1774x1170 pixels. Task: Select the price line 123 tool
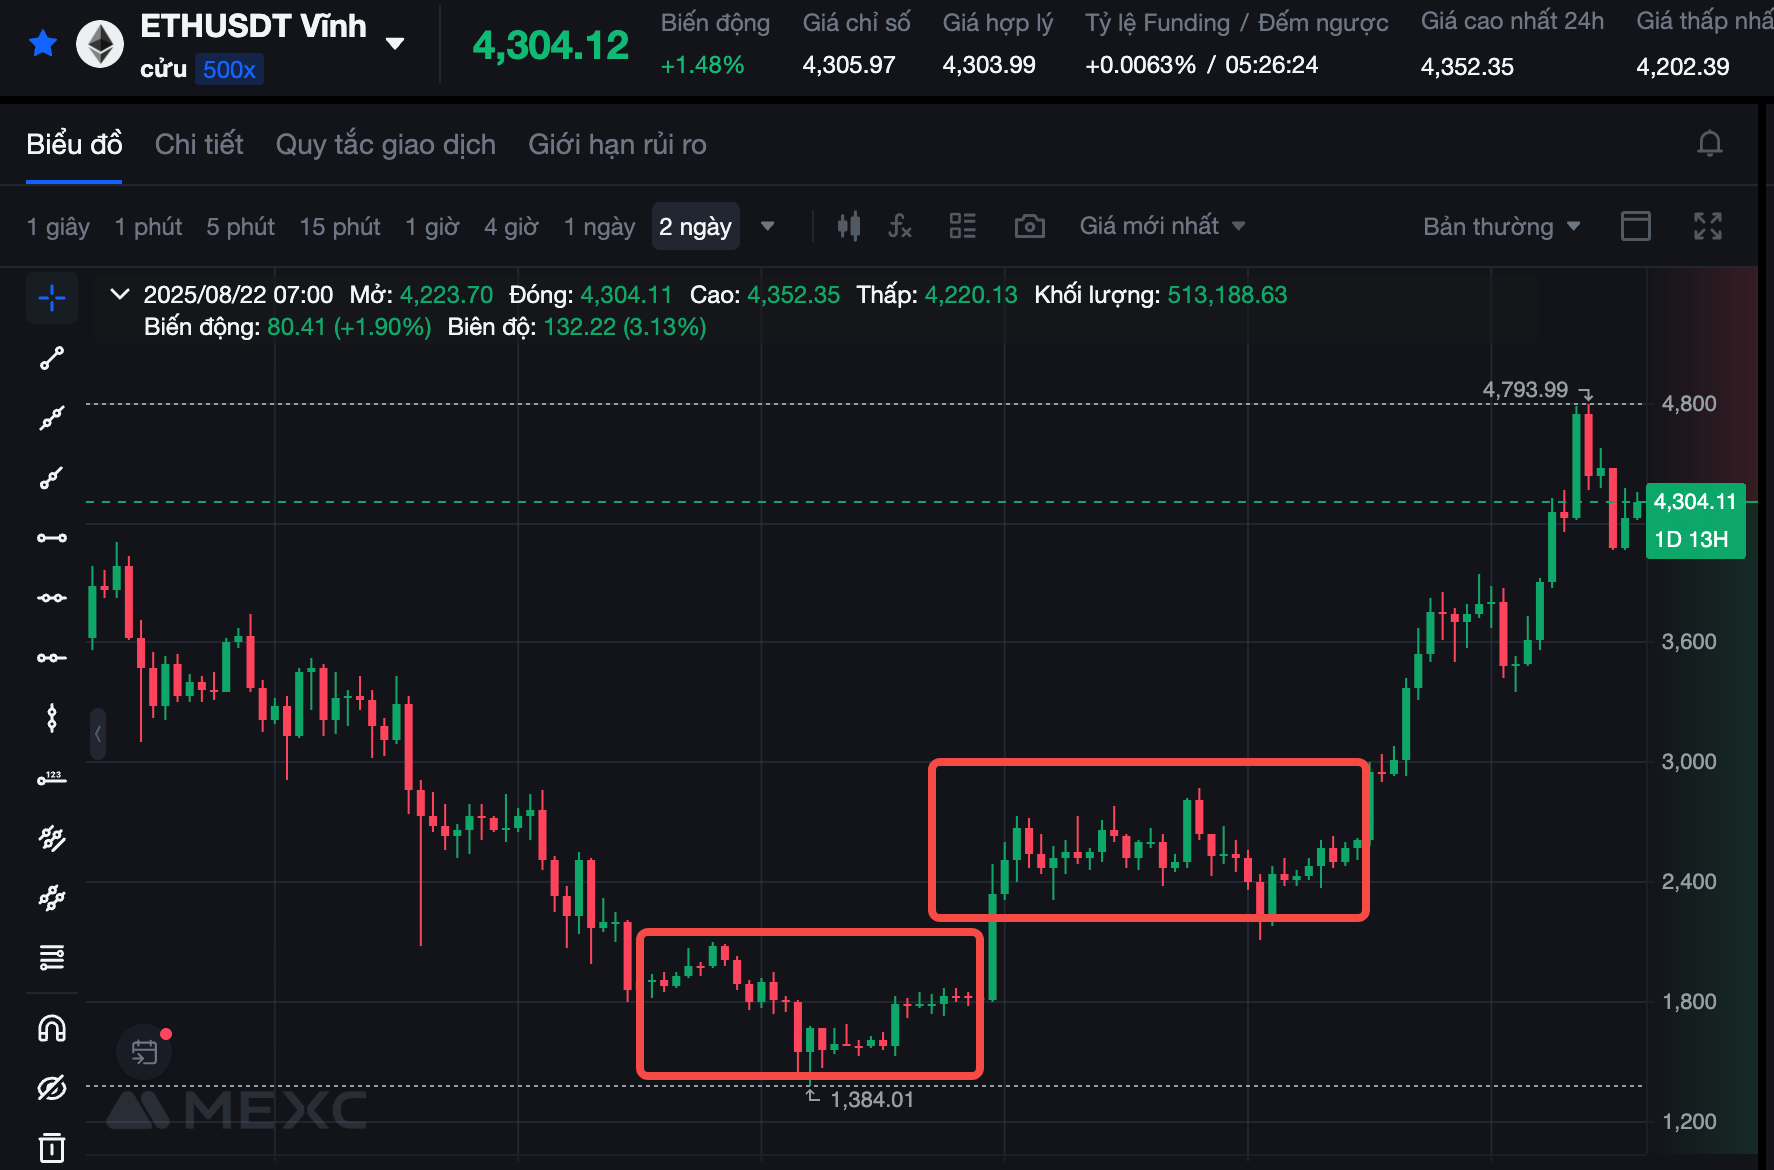pyautogui.click(x=52, y=778)
